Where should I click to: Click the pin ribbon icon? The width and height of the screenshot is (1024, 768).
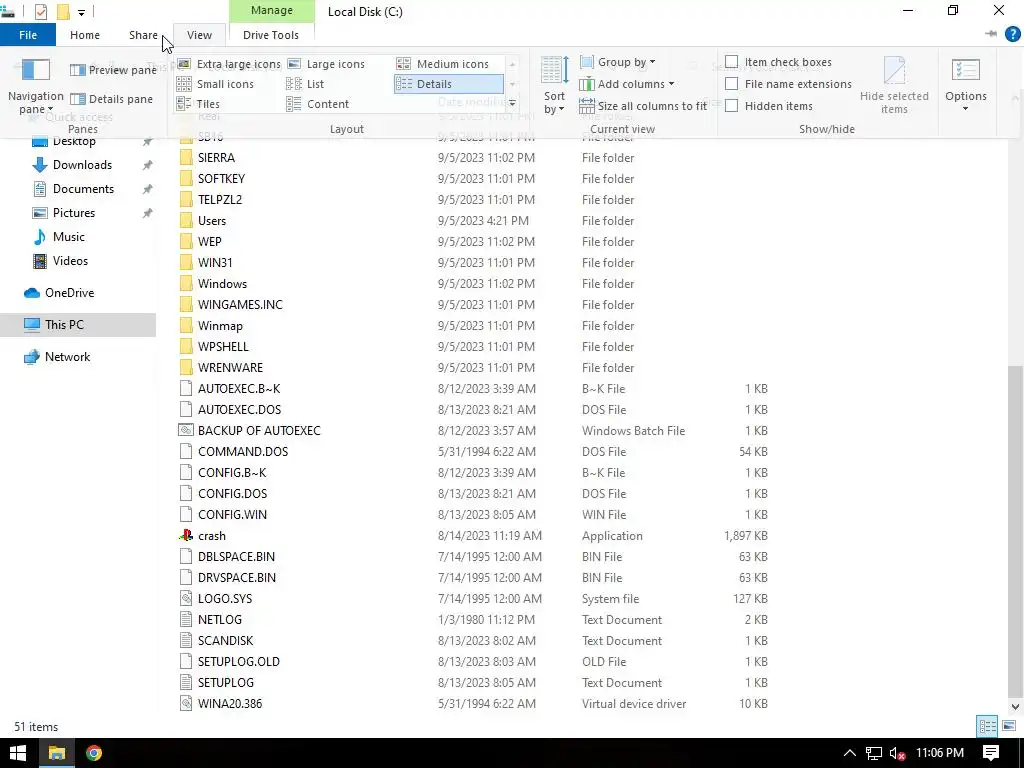[991, 34]
